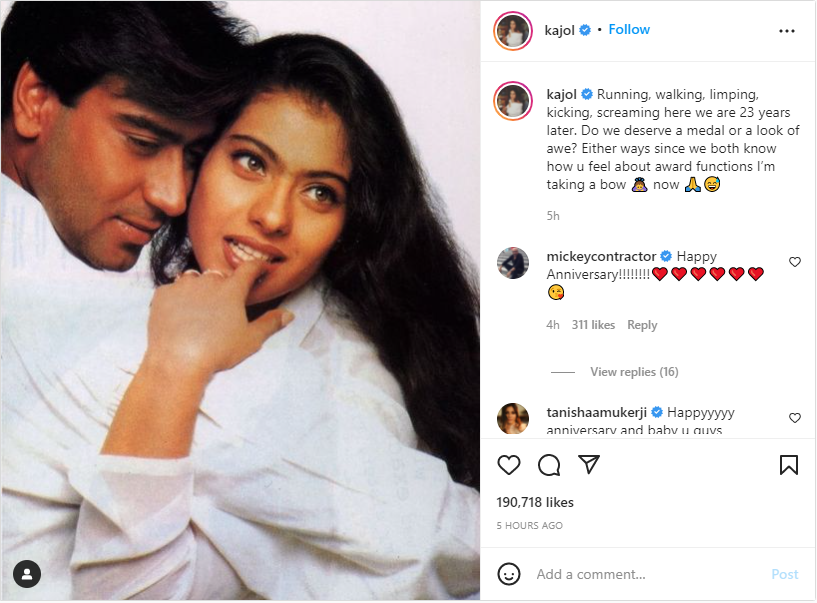Open more options three-dot menu

(x=787, y=31)
